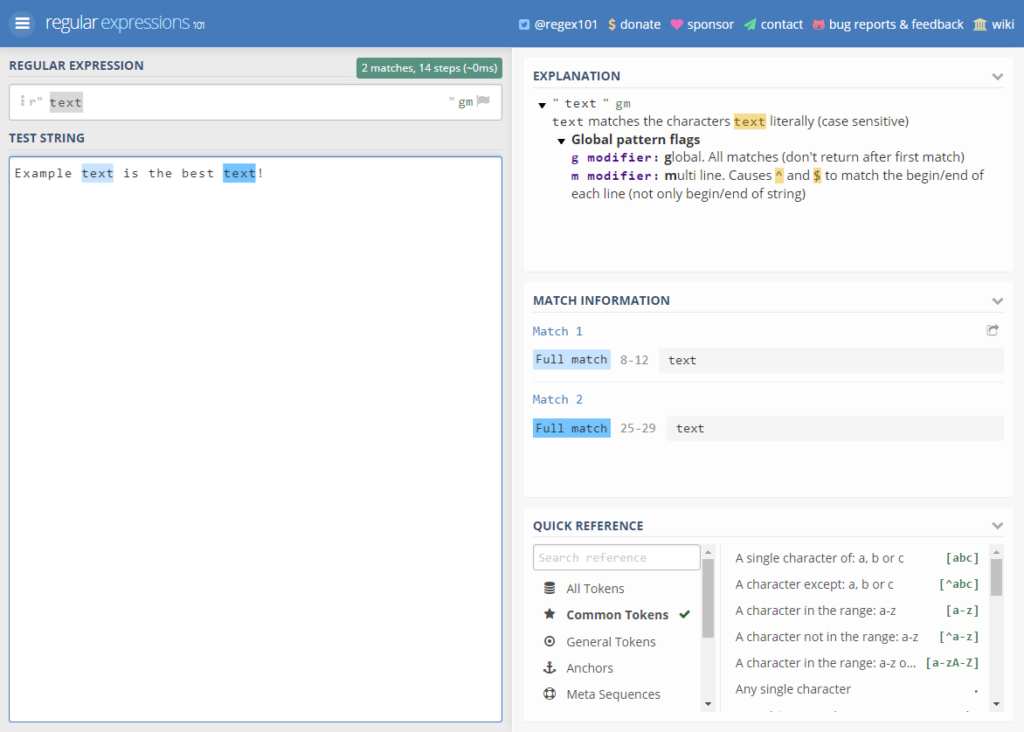Select Meta Sequences category
Image resolution: width=1024 pixels, height=732 pixels.
(613, 694)
